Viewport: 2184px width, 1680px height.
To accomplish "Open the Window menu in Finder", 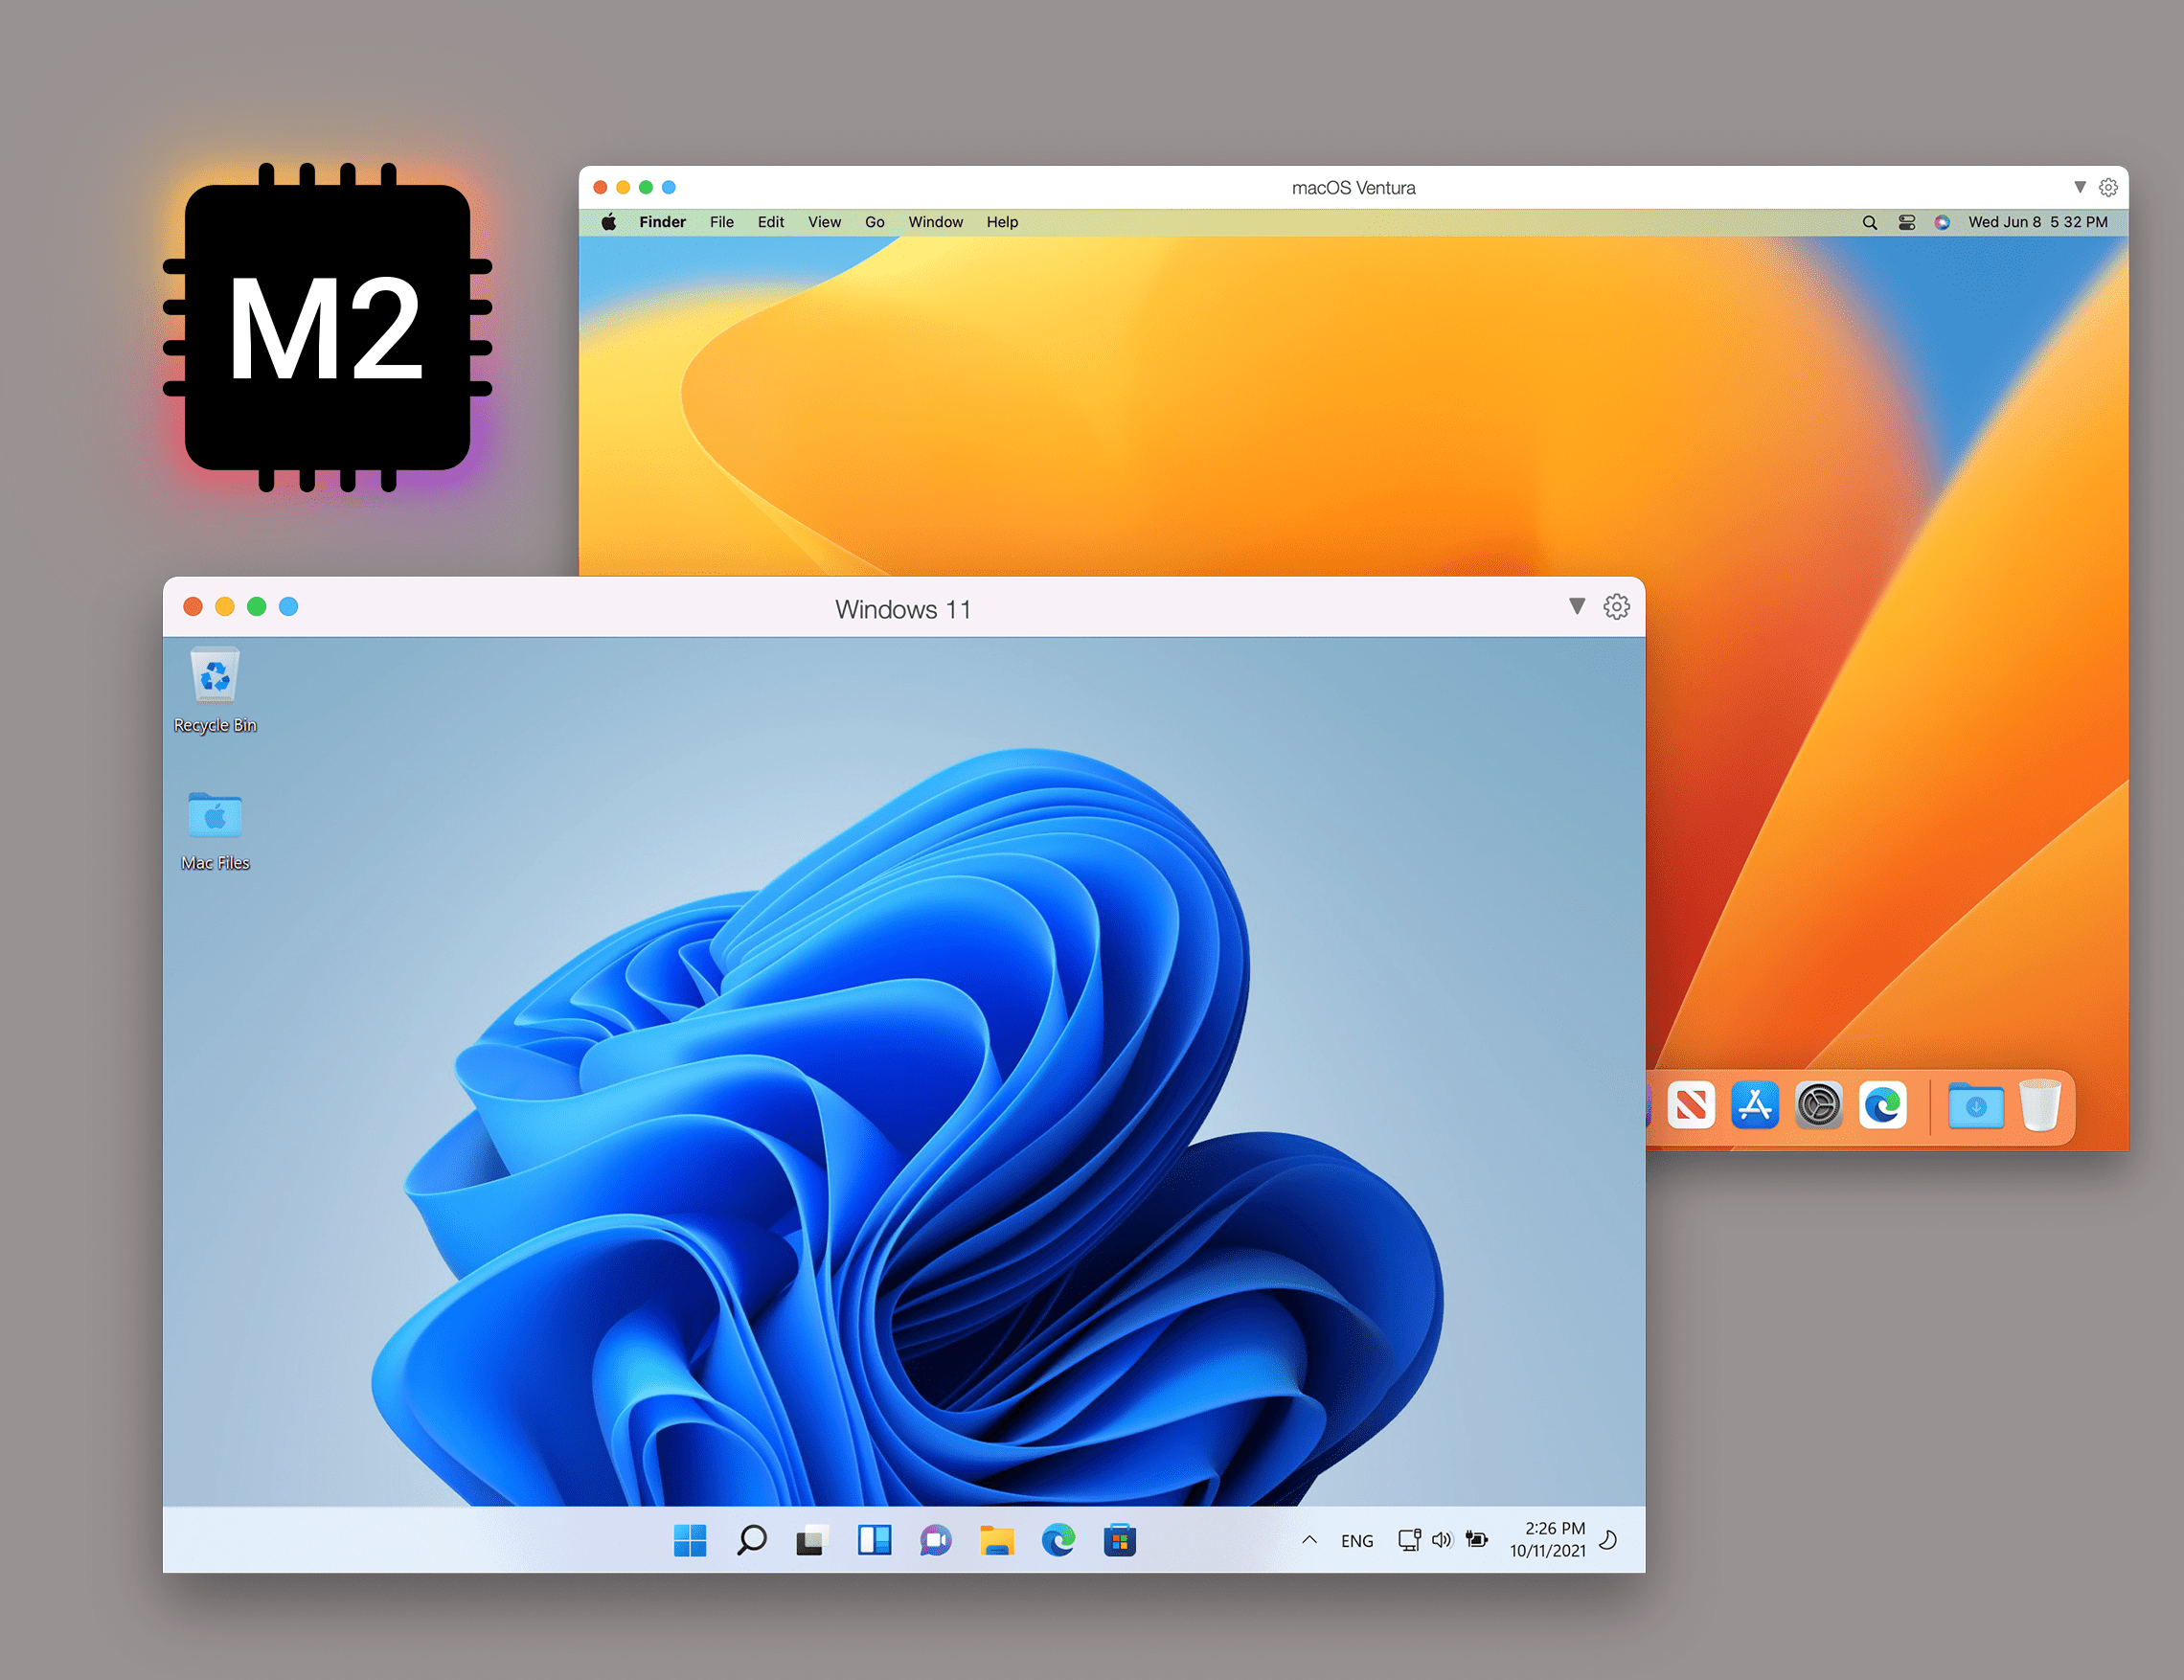I will 936,222.
